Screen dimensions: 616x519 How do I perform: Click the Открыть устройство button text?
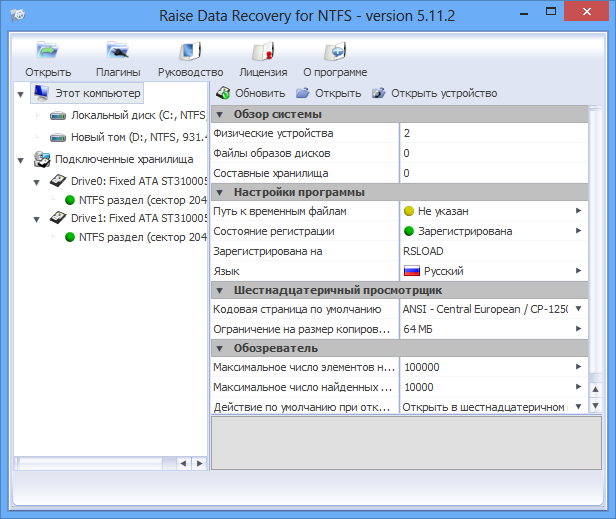[x=444, y=93]
